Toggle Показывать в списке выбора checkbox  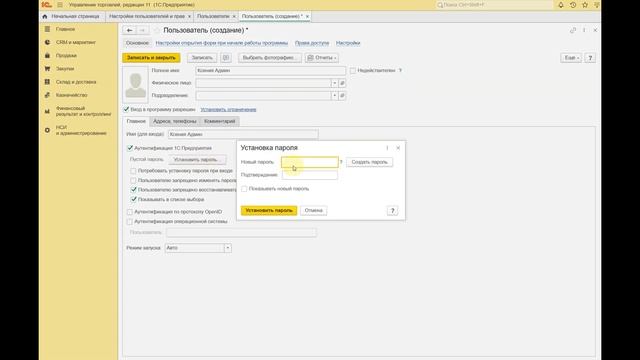(x=133, y=199)
